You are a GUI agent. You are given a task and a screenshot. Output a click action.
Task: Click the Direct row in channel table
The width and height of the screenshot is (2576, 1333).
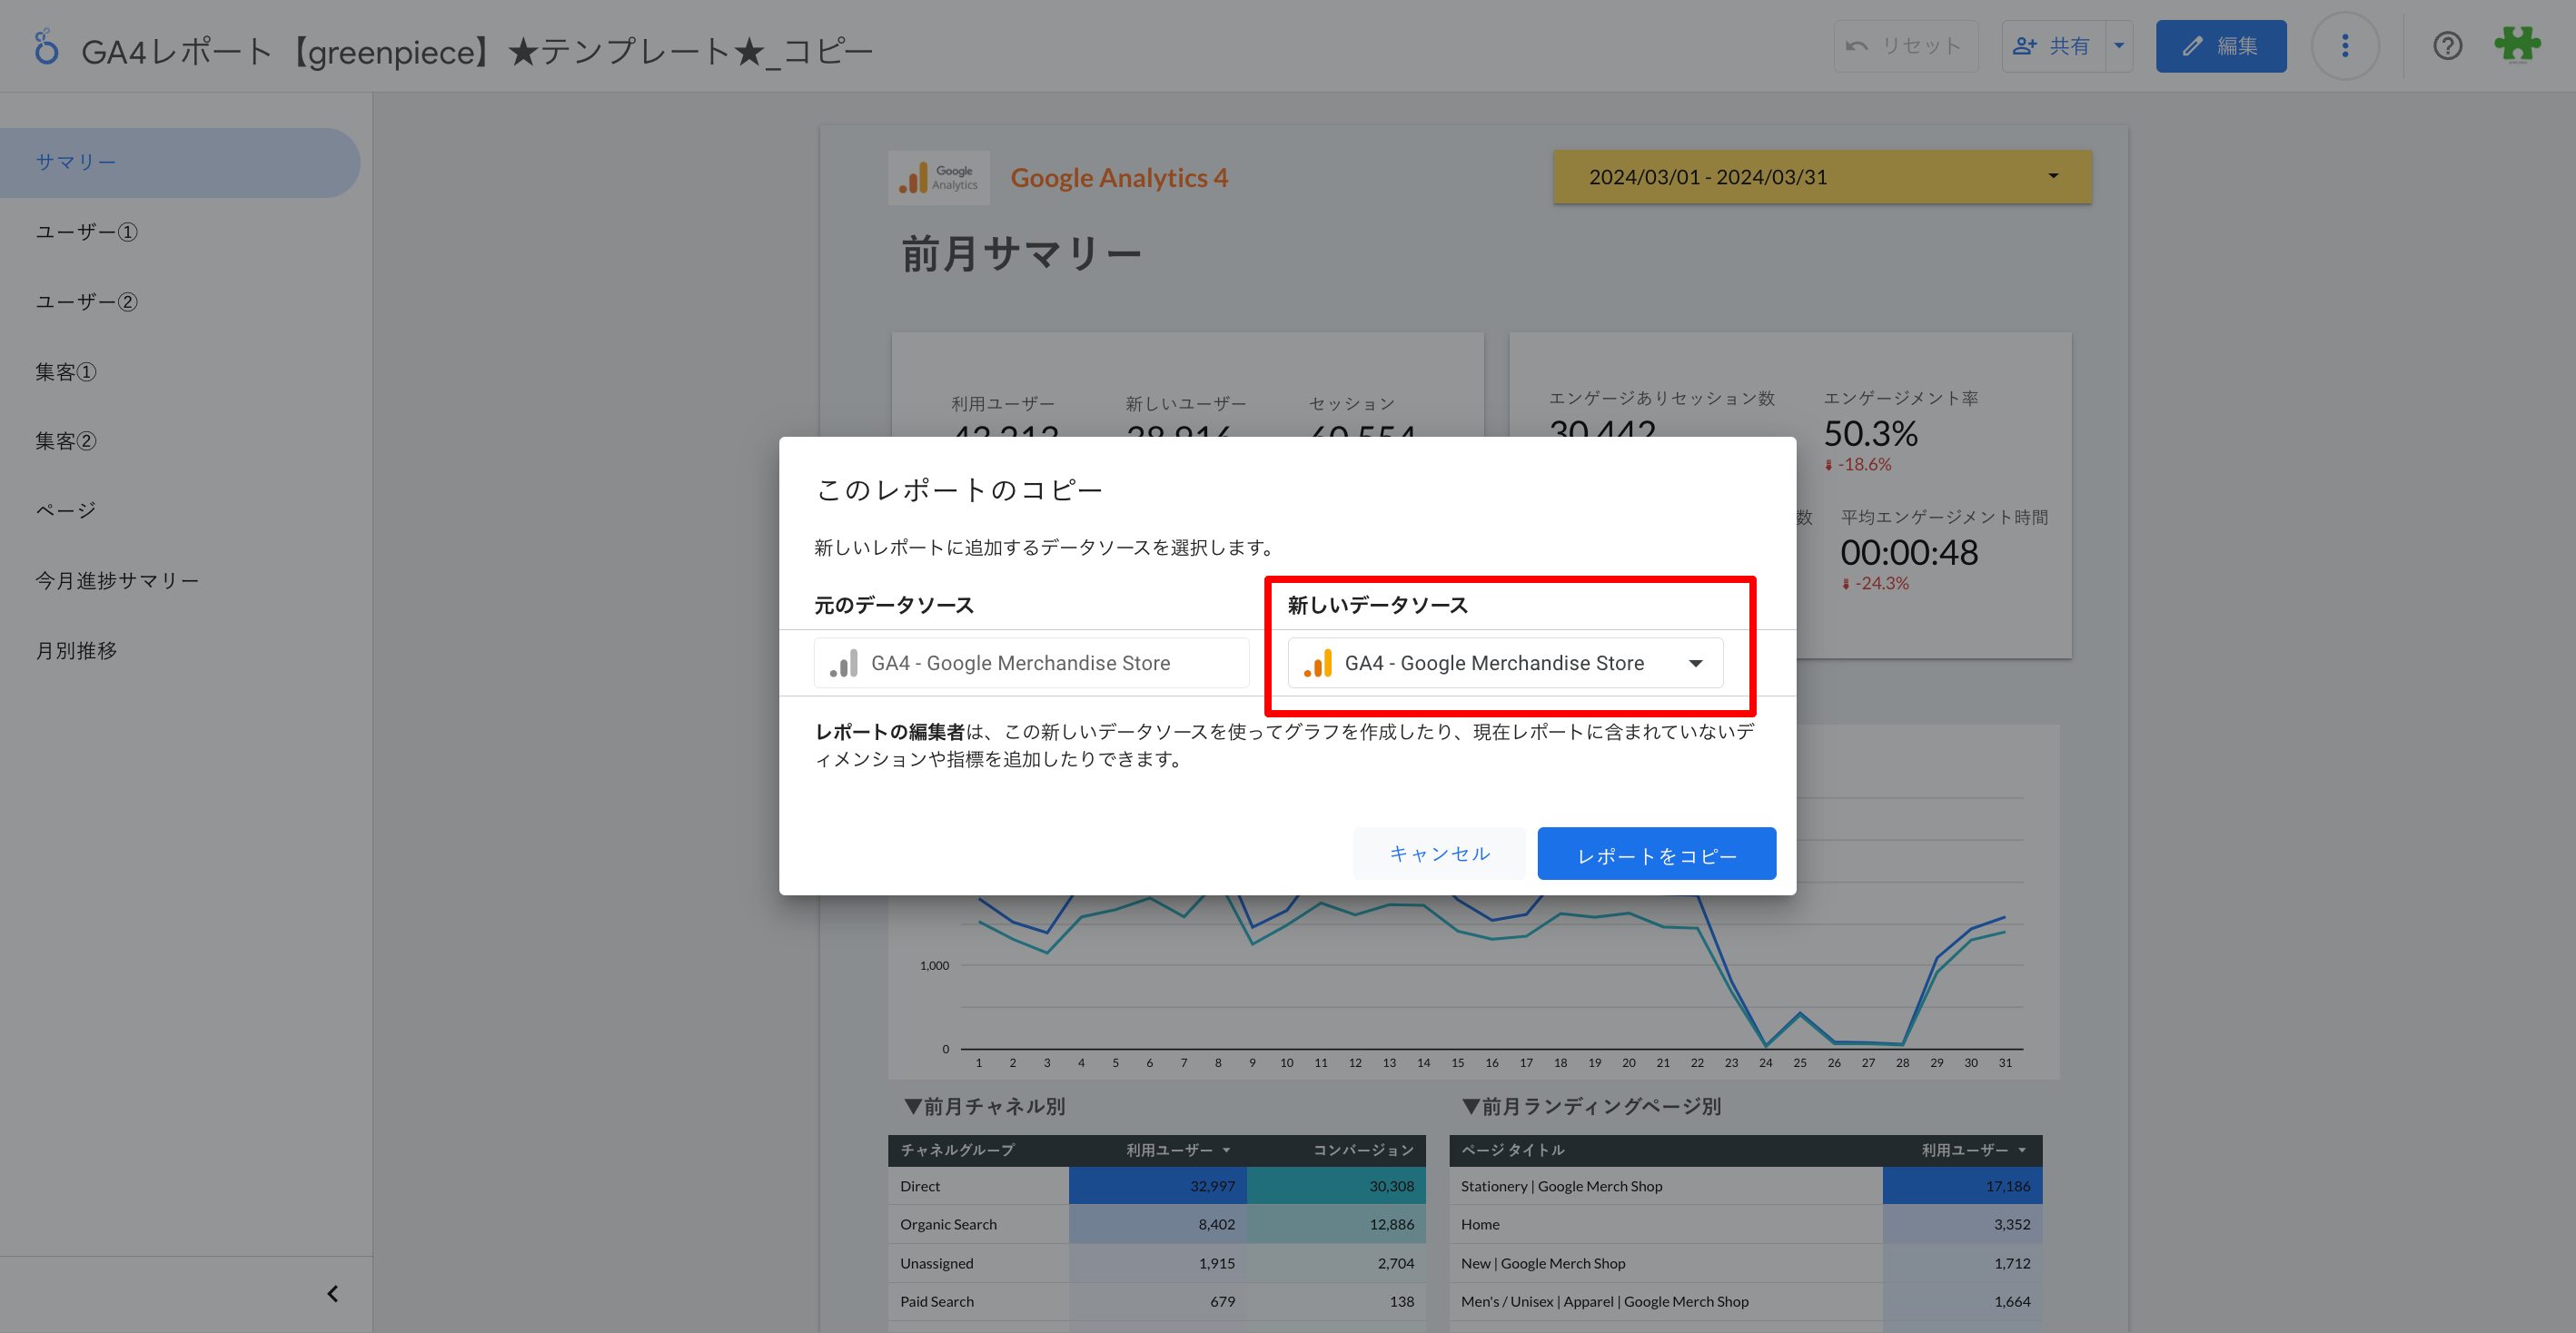1157,1186
